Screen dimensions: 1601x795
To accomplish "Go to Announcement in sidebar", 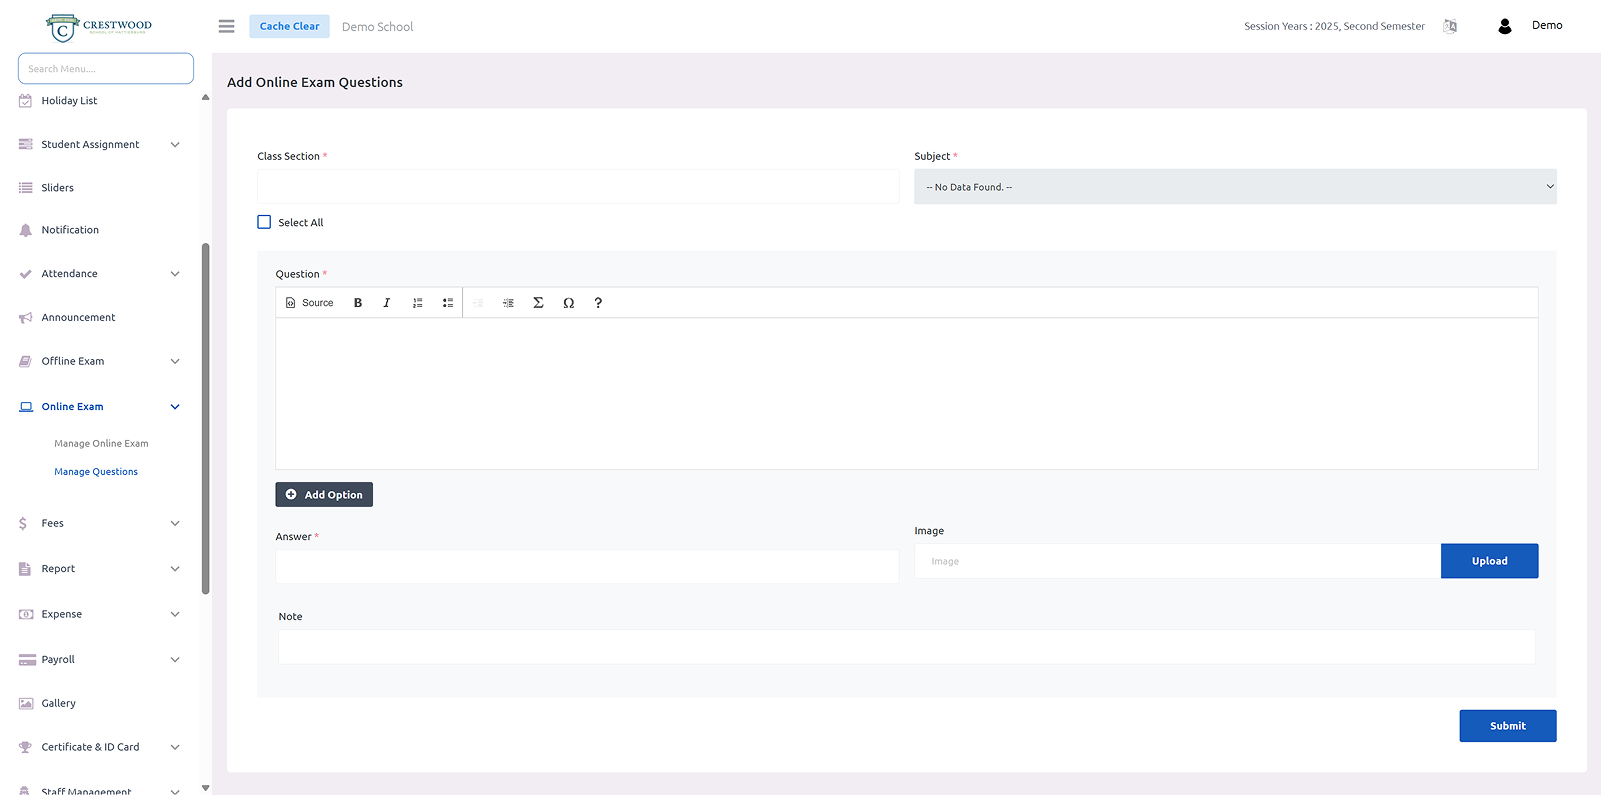I will pos(78,317).
